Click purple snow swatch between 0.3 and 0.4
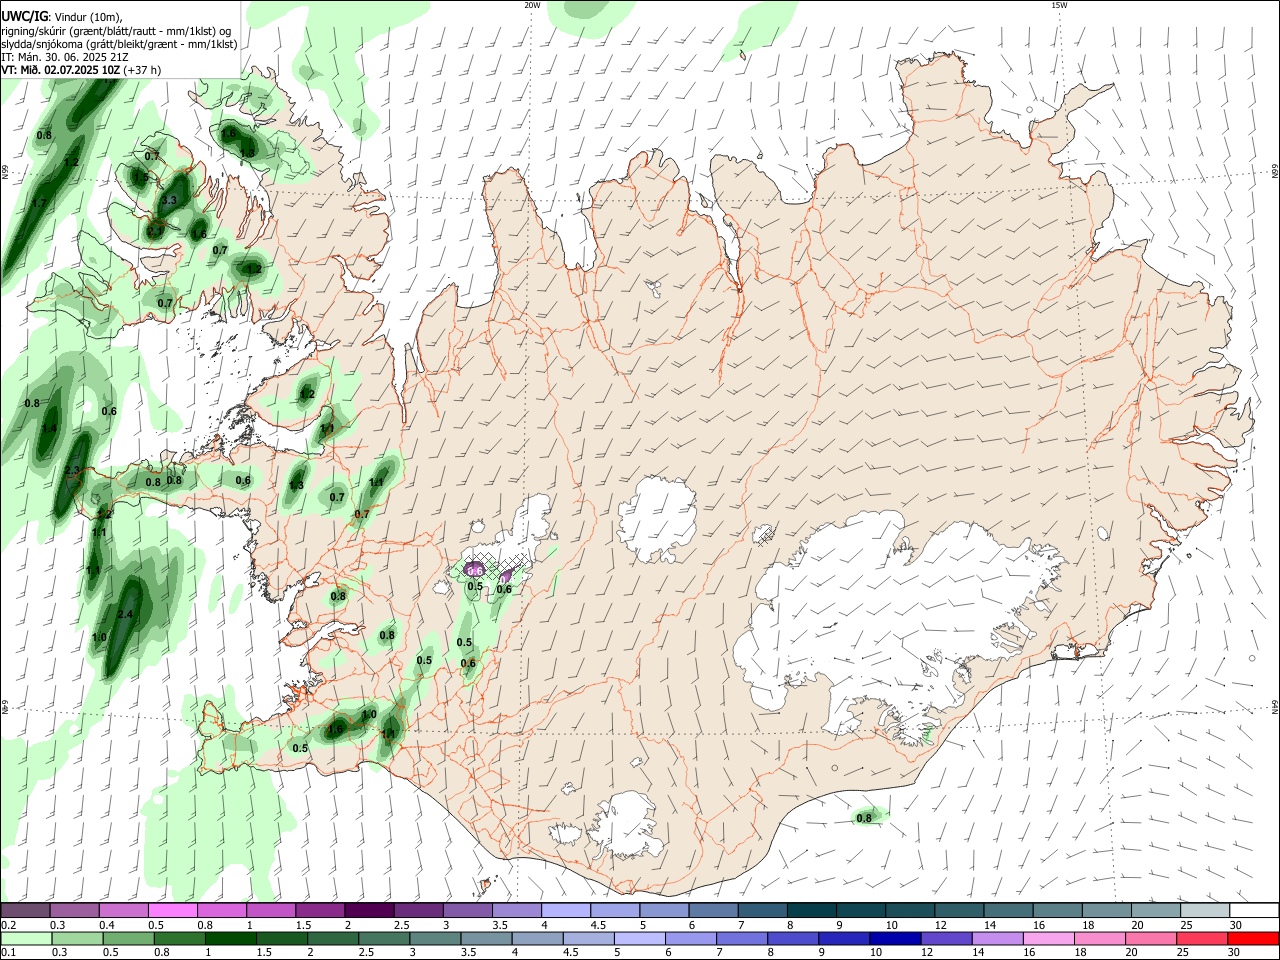The height and width of the screenshot is (960, 1280). click(x=74, y=911)
